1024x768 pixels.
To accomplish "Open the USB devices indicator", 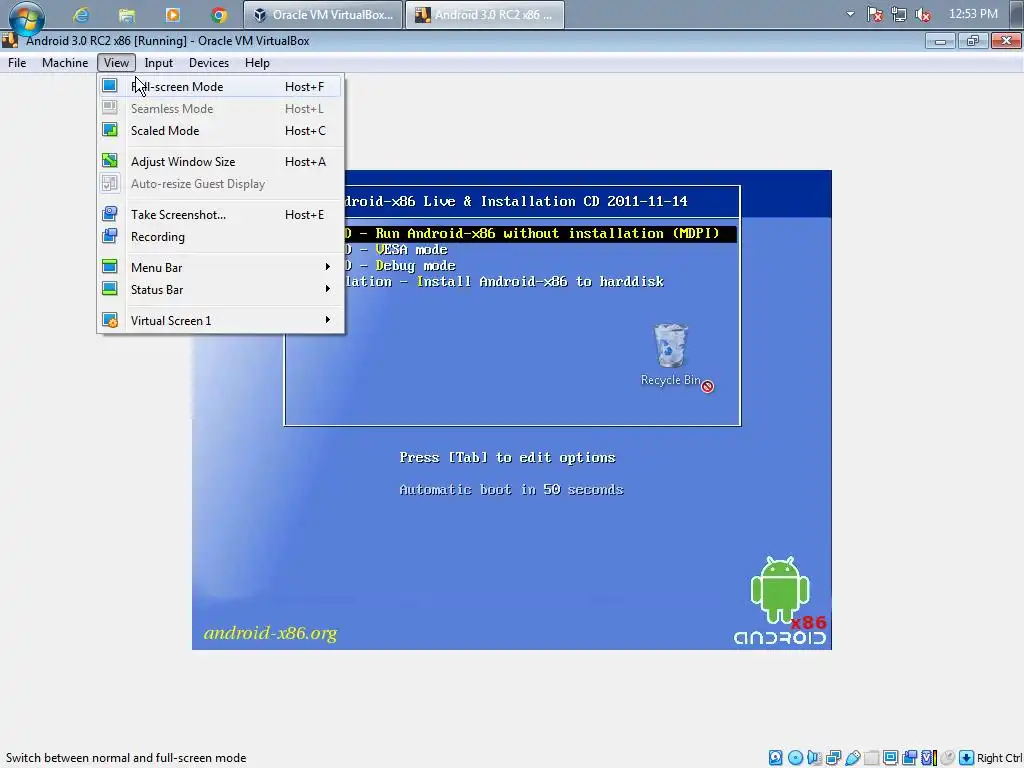I will click(853, 758).
